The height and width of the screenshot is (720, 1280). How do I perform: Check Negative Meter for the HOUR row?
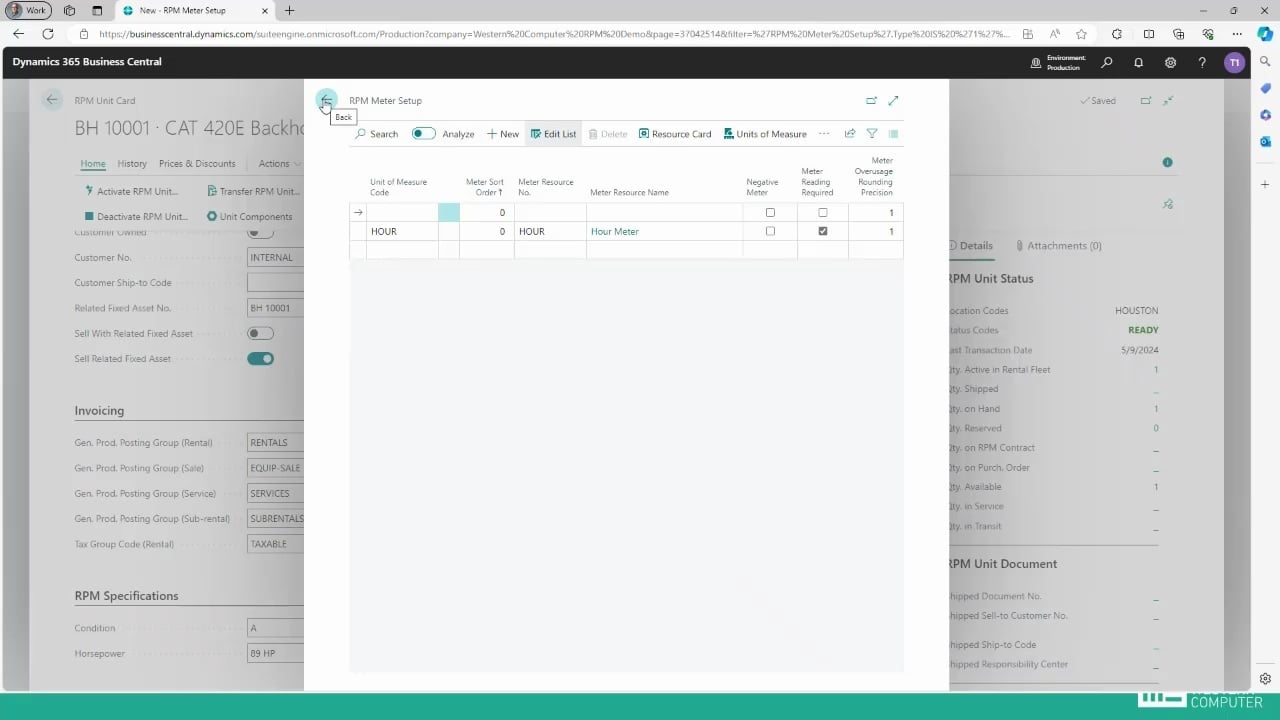click(770, 231)
